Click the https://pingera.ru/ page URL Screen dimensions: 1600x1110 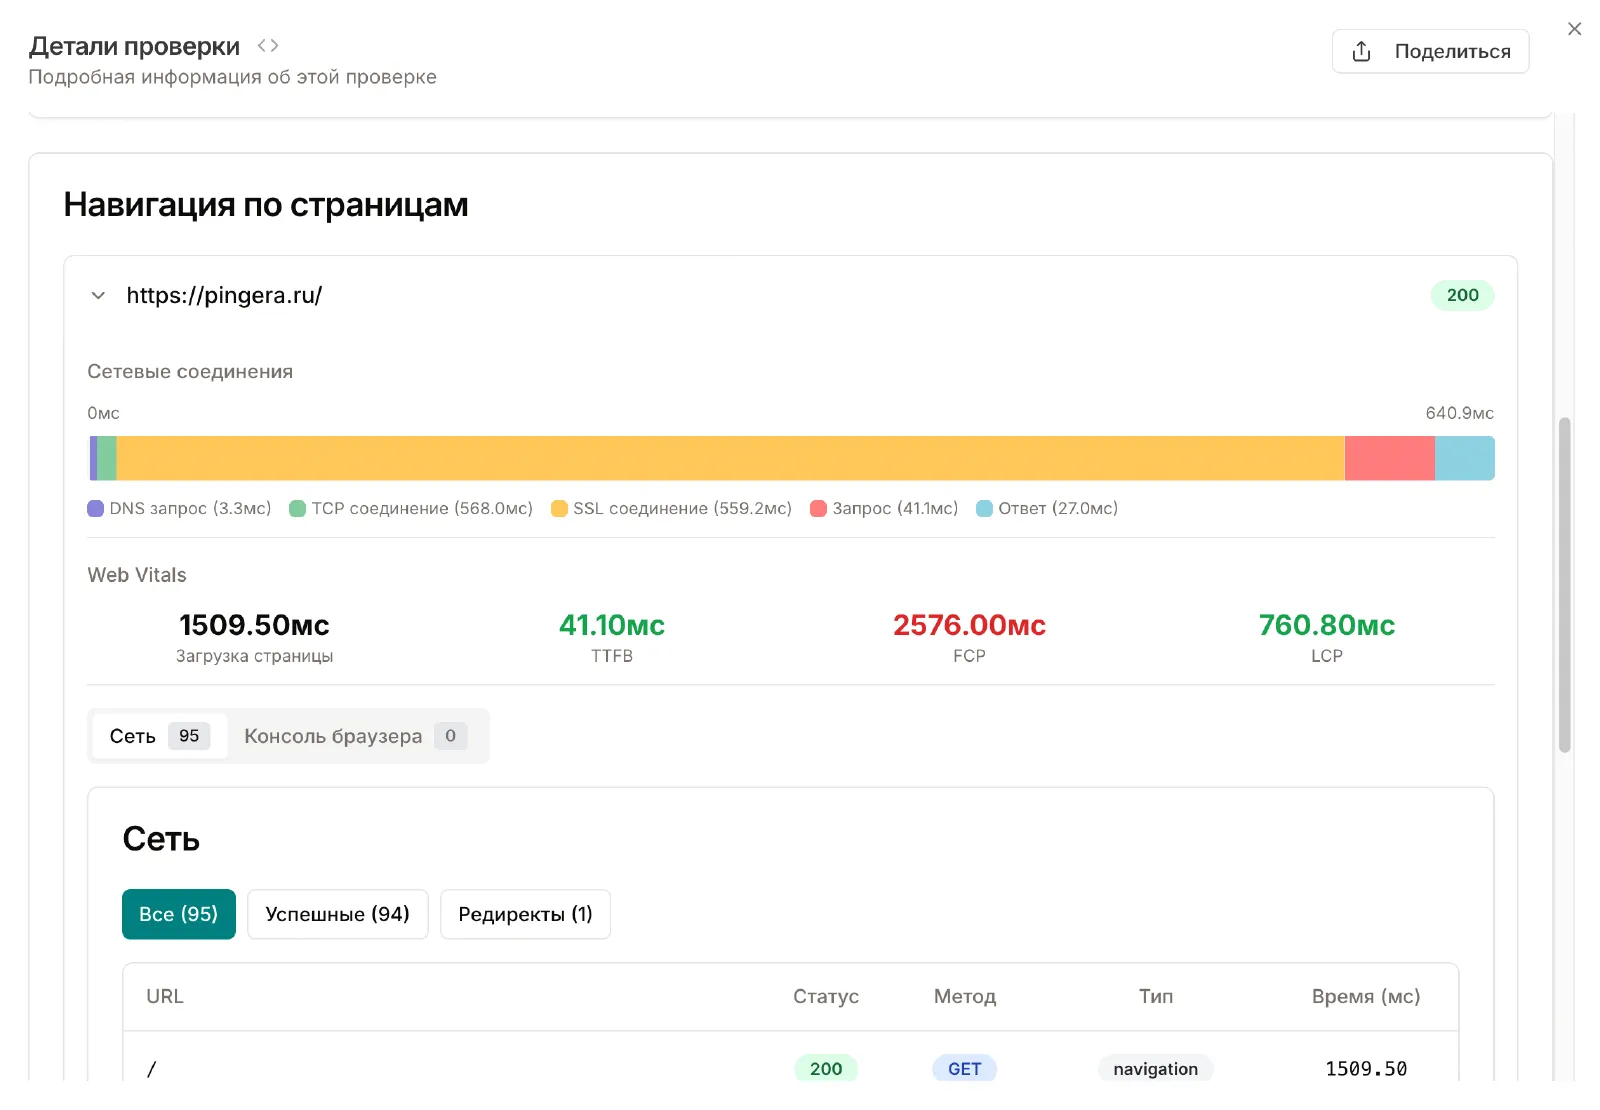(x=224, y=295)
